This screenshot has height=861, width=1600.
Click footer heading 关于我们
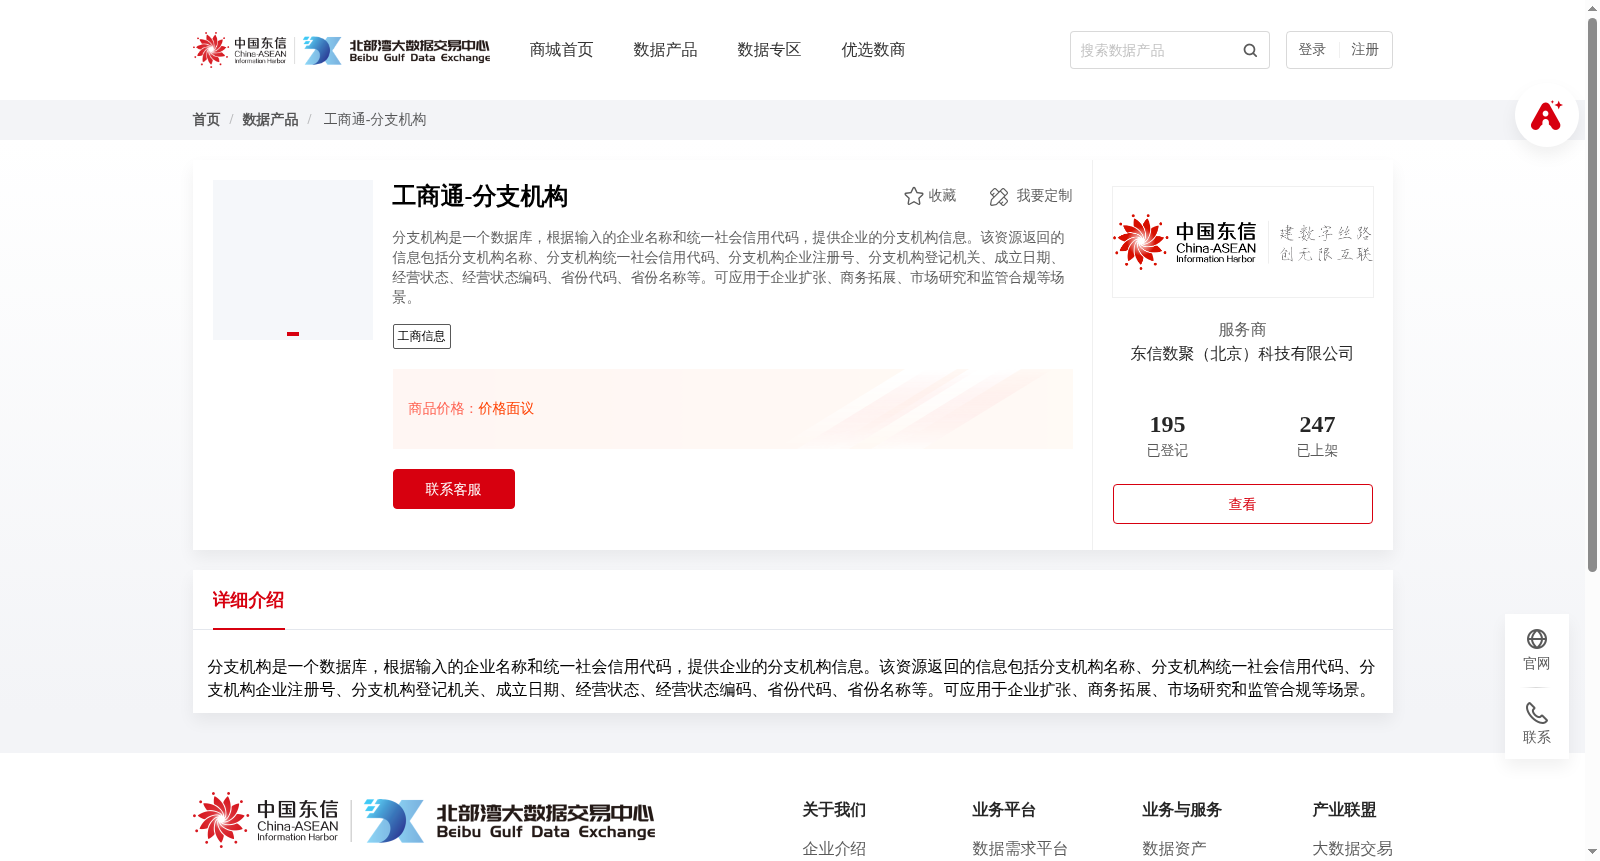coord(834,810)
